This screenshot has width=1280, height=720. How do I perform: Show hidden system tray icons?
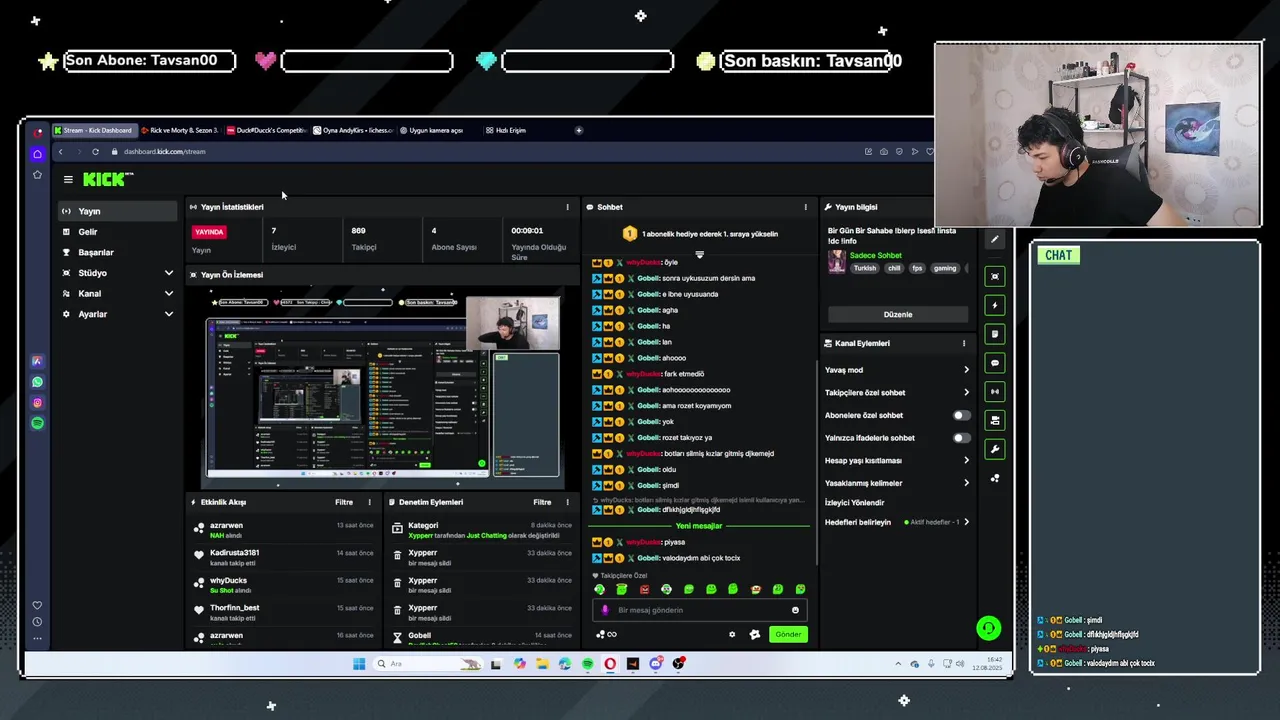coord(897,664)
